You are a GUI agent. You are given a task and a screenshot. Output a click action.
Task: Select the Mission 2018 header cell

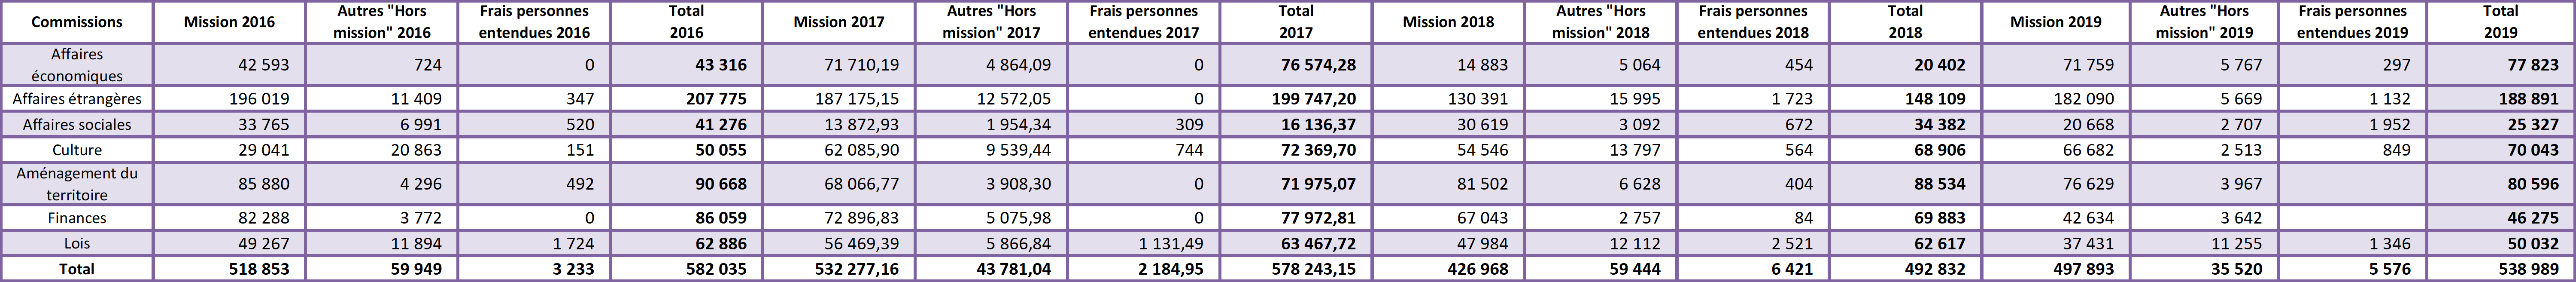(1448, 21)
